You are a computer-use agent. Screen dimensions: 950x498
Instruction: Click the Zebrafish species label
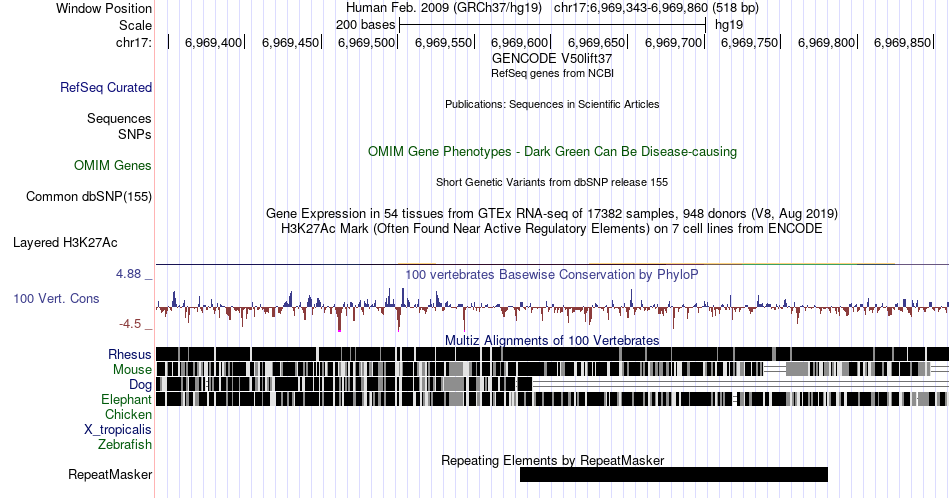(x=125, y=444)
